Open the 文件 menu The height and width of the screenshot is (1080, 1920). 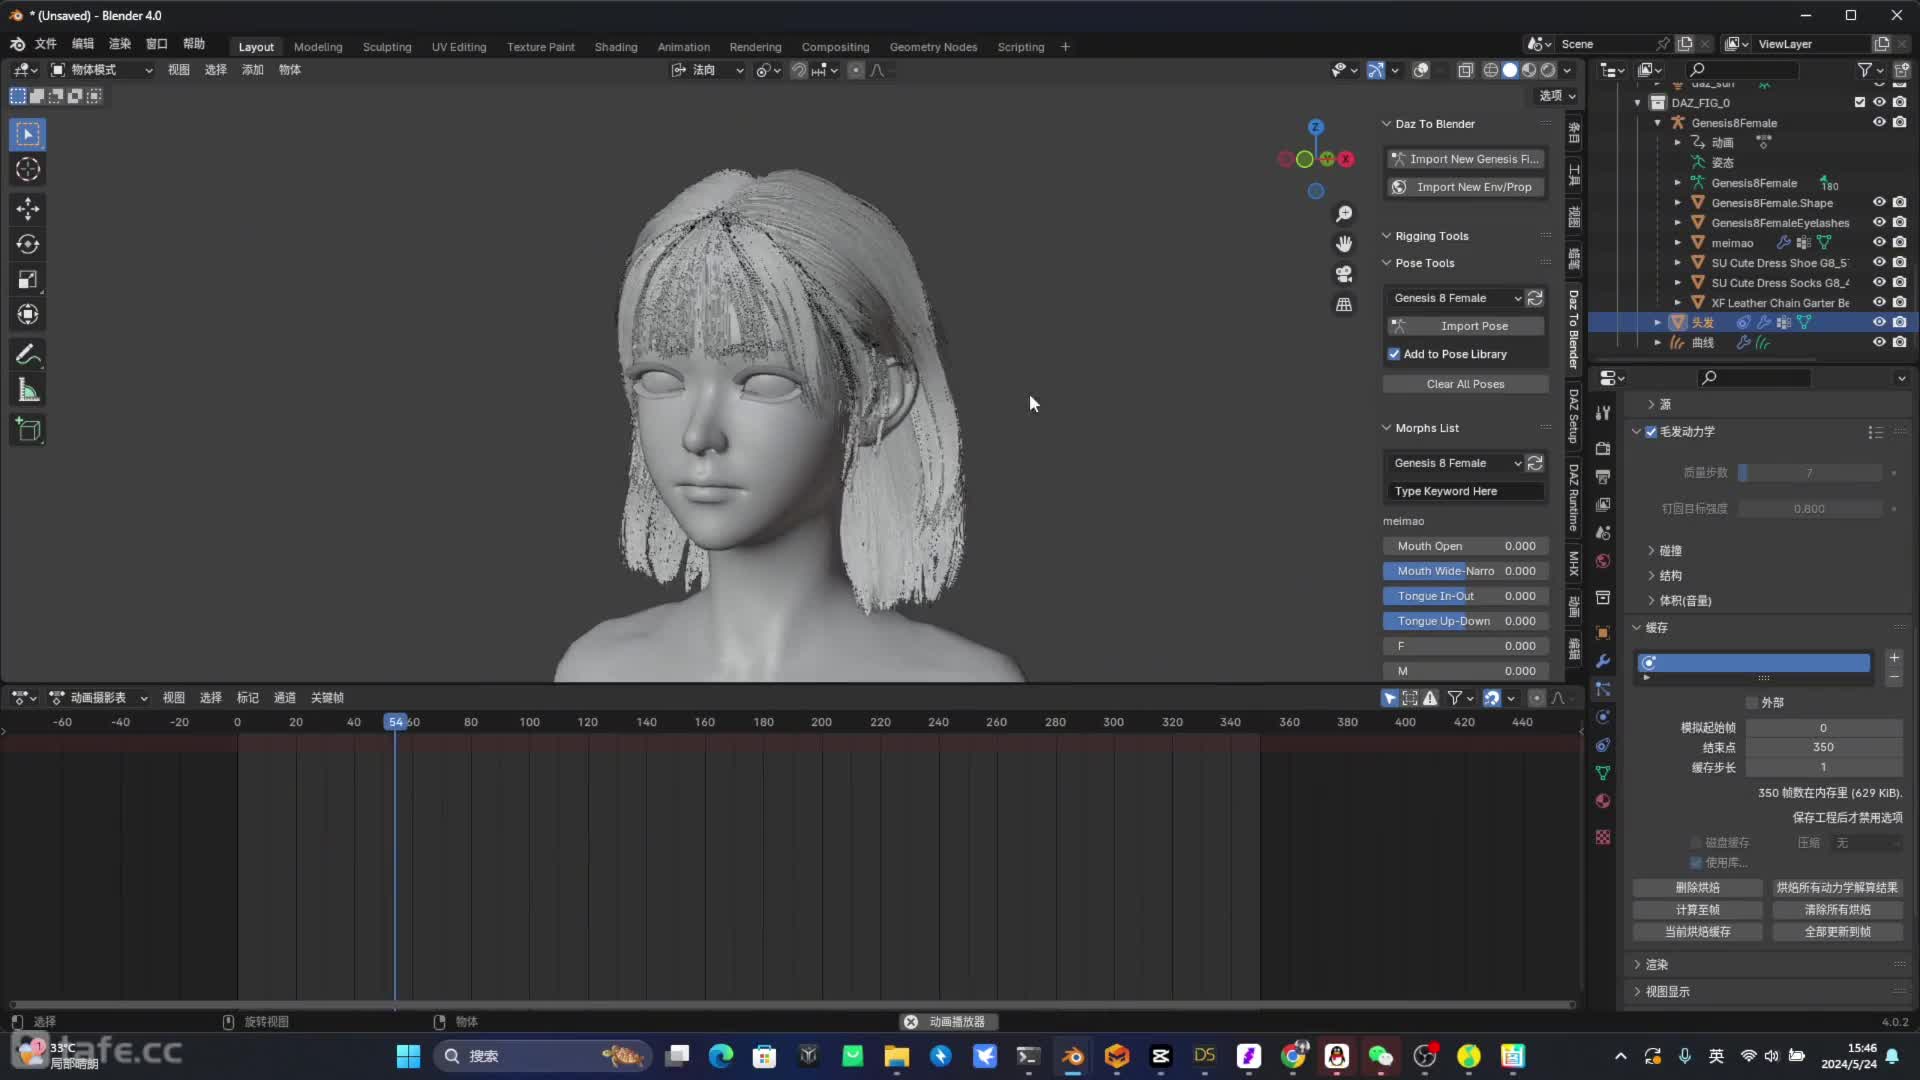45,44
